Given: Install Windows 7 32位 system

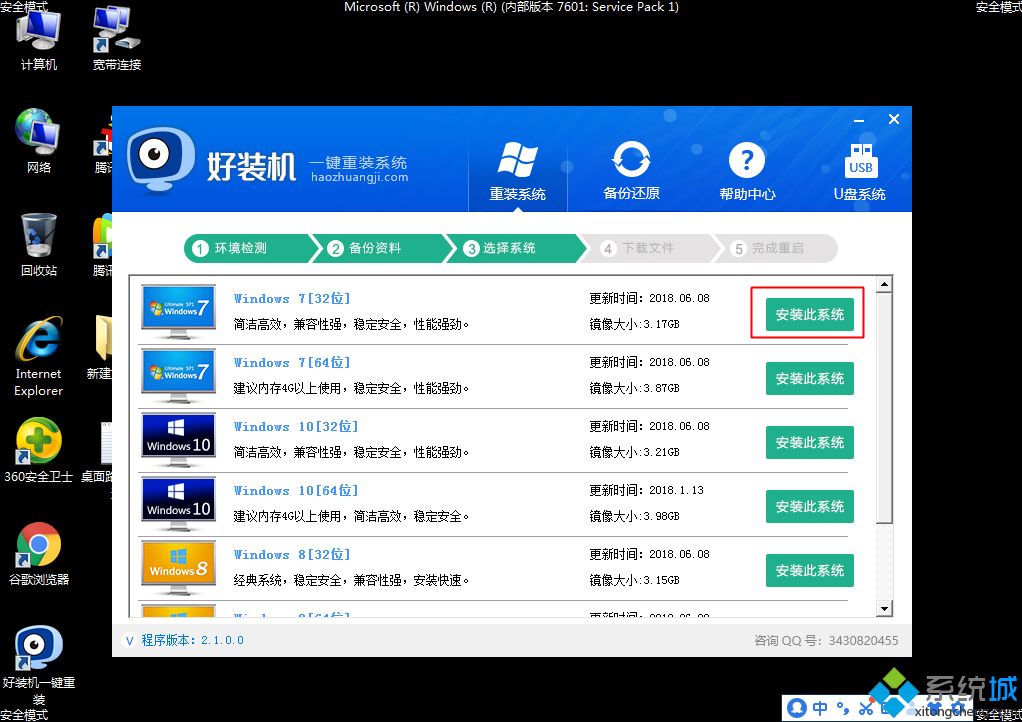Looking at the screenshot, I should click(810, 314).
